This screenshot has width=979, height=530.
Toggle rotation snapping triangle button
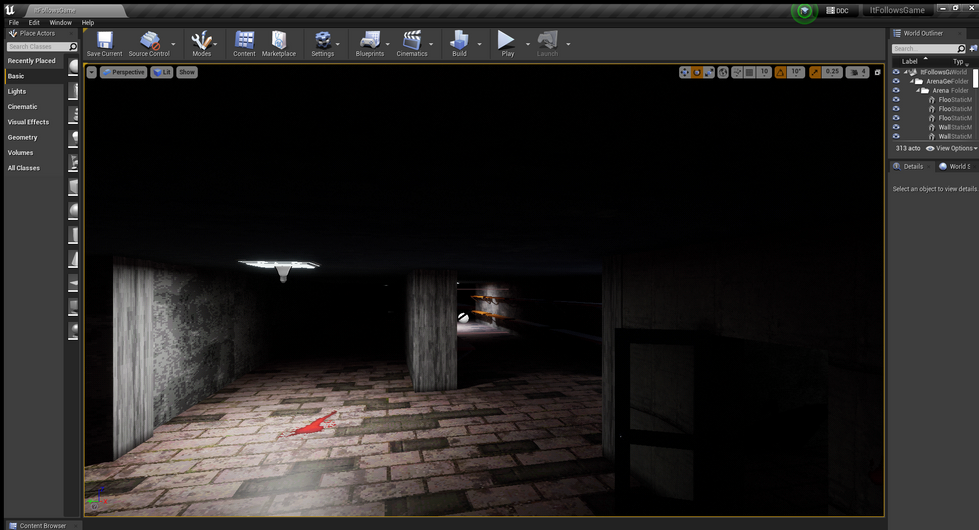[780, 72]
